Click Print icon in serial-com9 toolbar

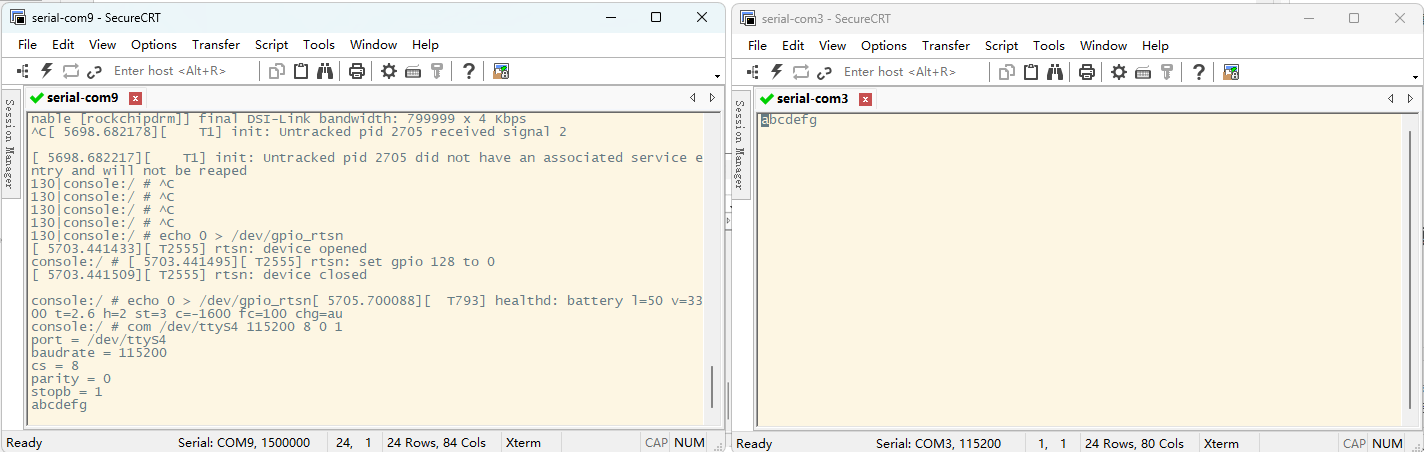click(x=356, y=71)
